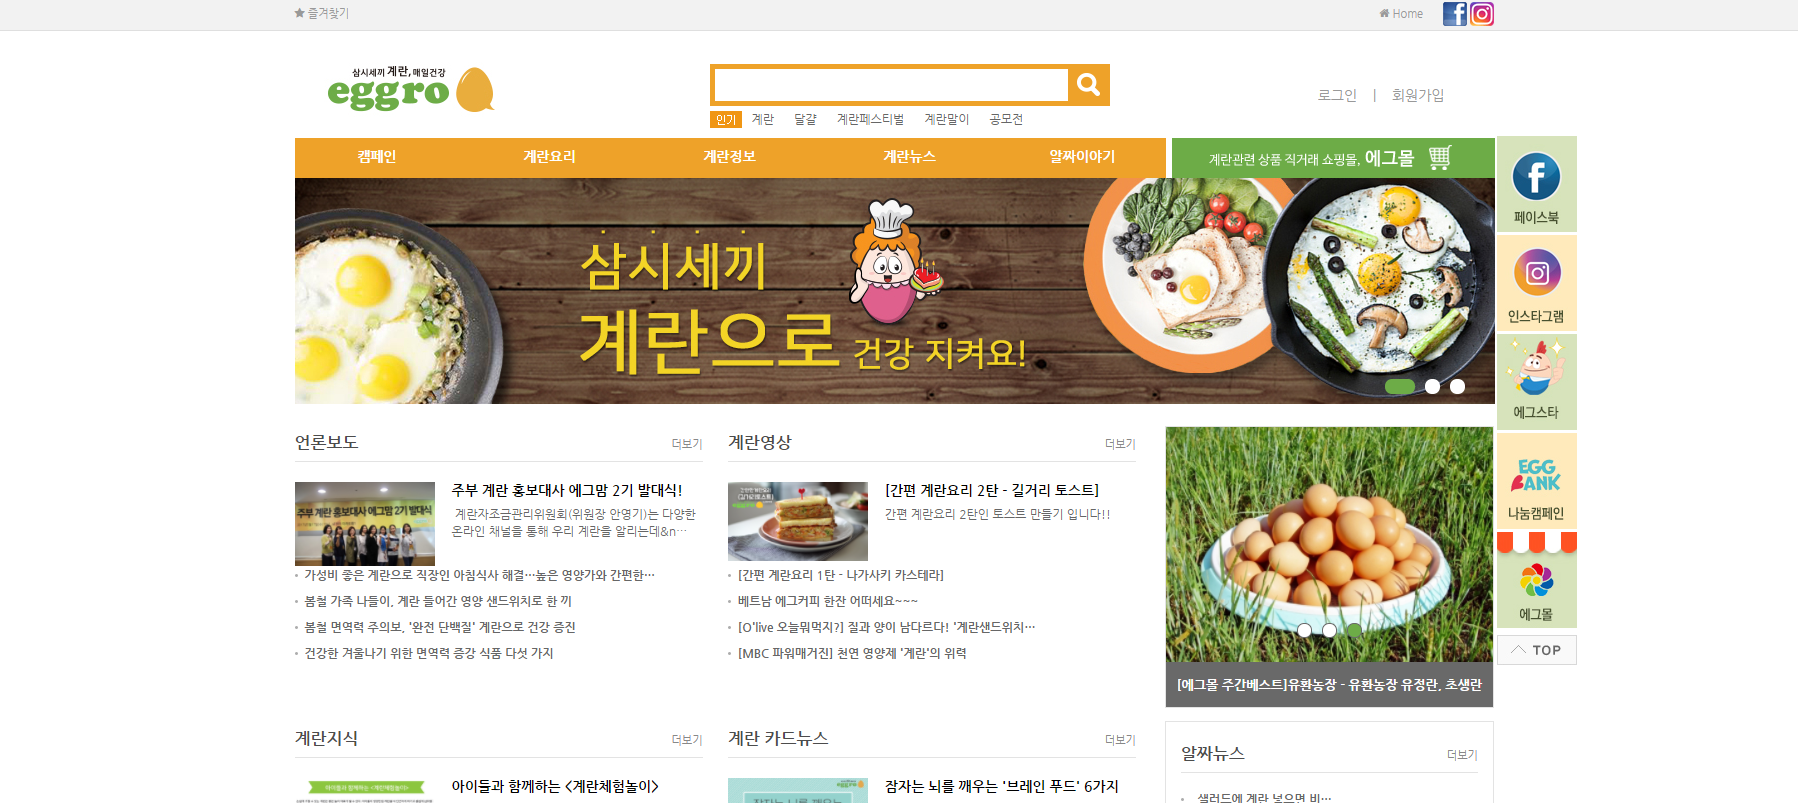Expand 알짜뉴스 with 더보기 link
This screenshot has height=803, width=1798.
click(x=1462, y=755)
